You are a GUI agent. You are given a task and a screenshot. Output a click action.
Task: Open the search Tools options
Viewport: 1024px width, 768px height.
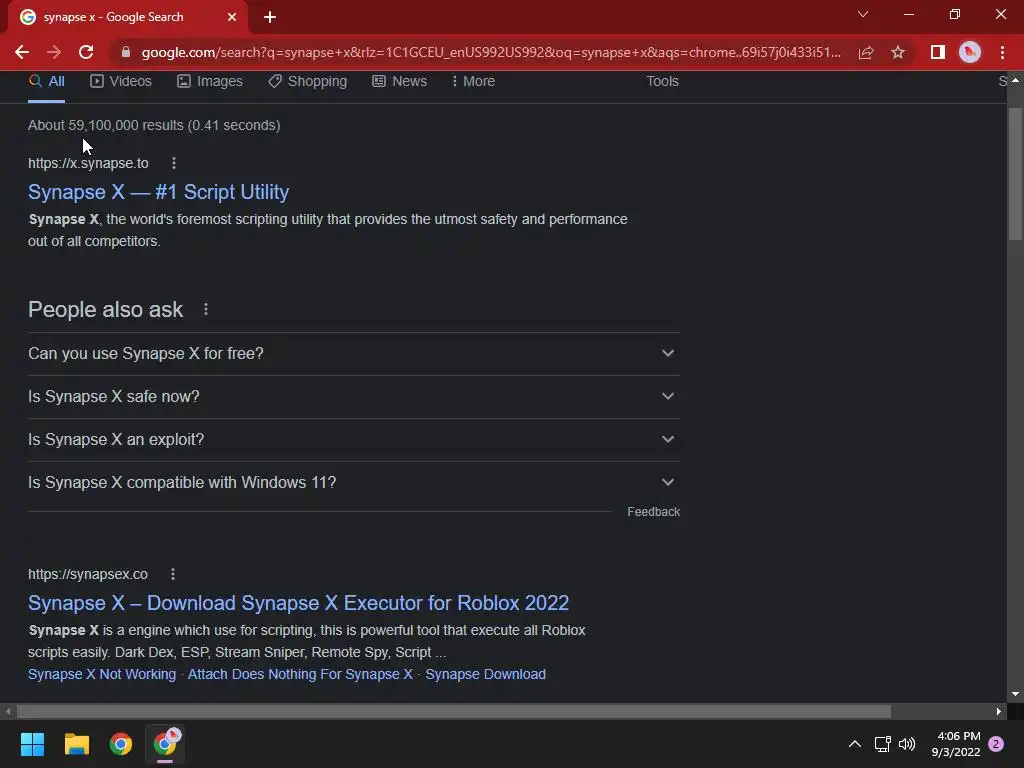662,81
